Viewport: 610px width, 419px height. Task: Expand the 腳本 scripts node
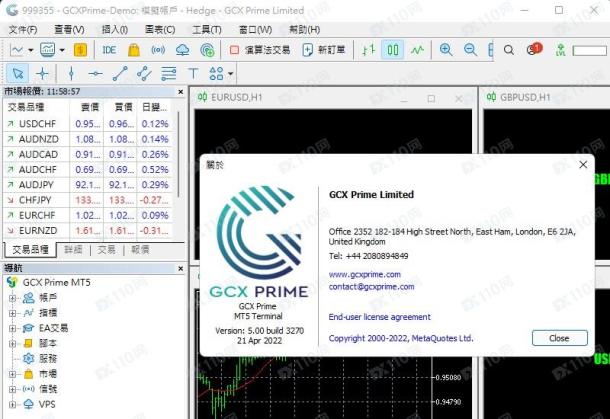(x=12, y=344)
